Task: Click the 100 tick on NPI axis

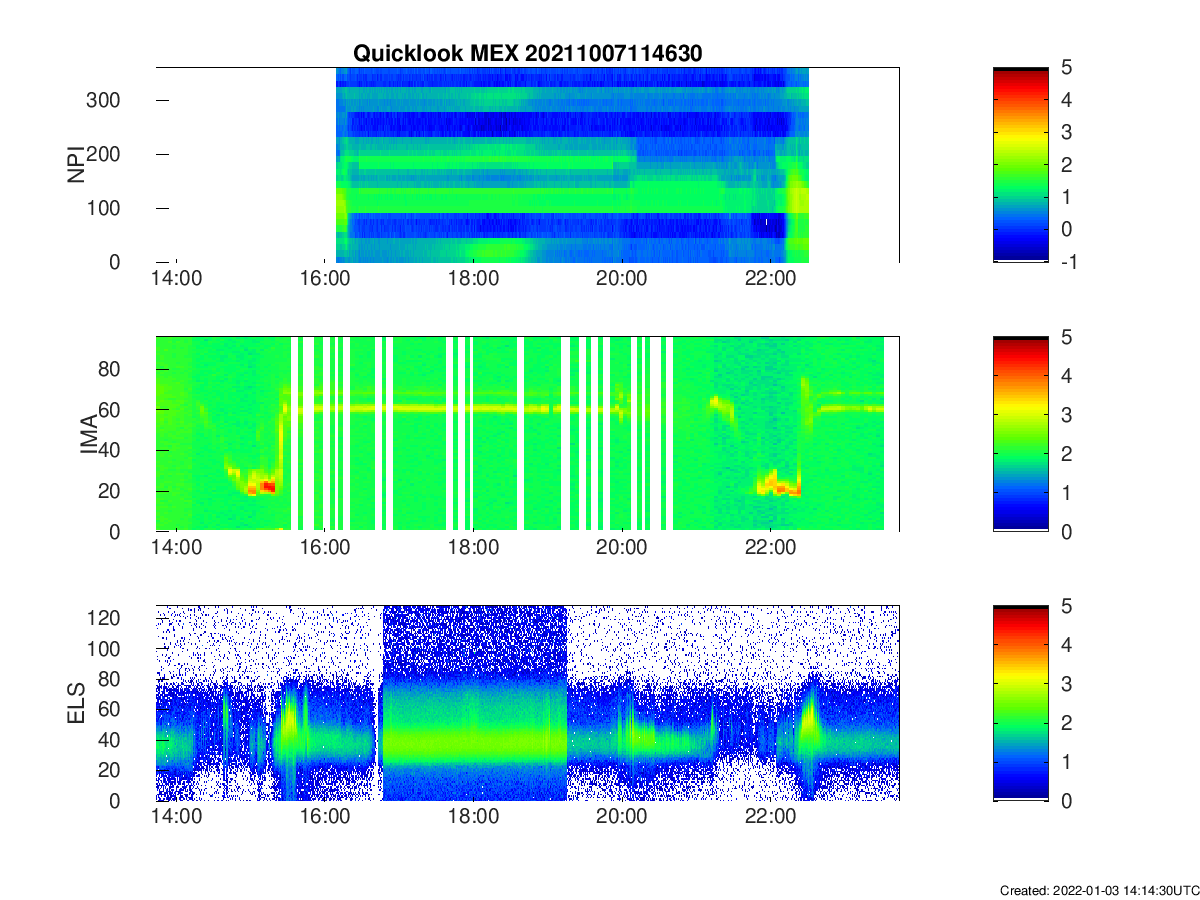Action: 103,208
